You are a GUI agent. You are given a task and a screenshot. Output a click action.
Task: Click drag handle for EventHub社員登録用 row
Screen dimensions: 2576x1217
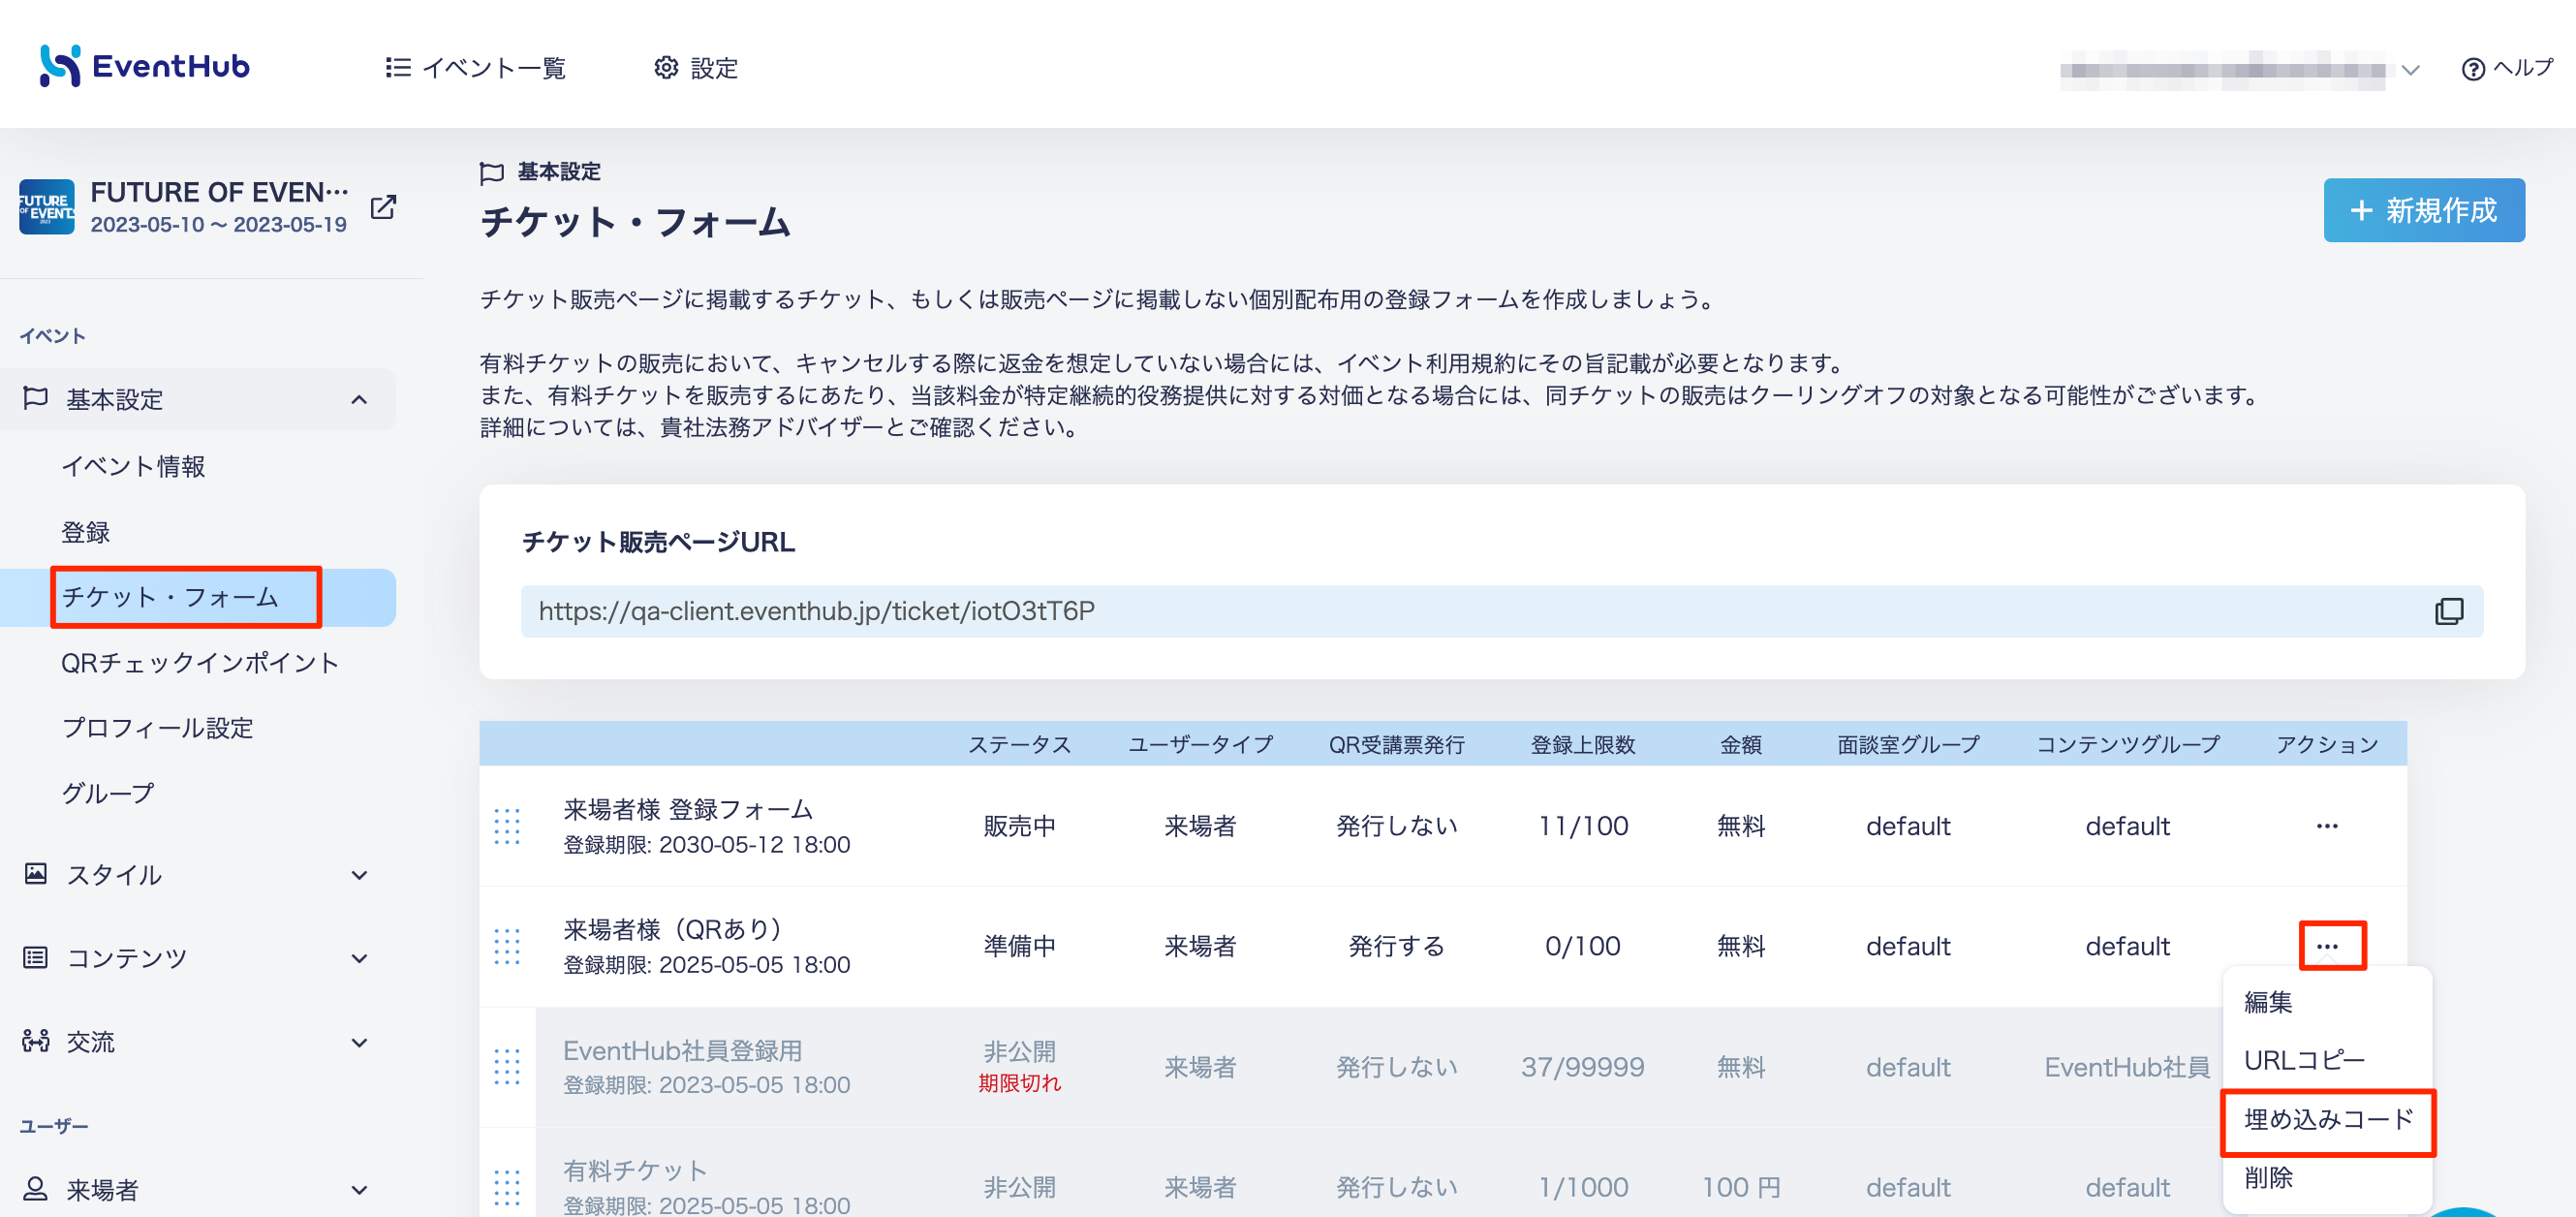click(x=507, y=1067)
